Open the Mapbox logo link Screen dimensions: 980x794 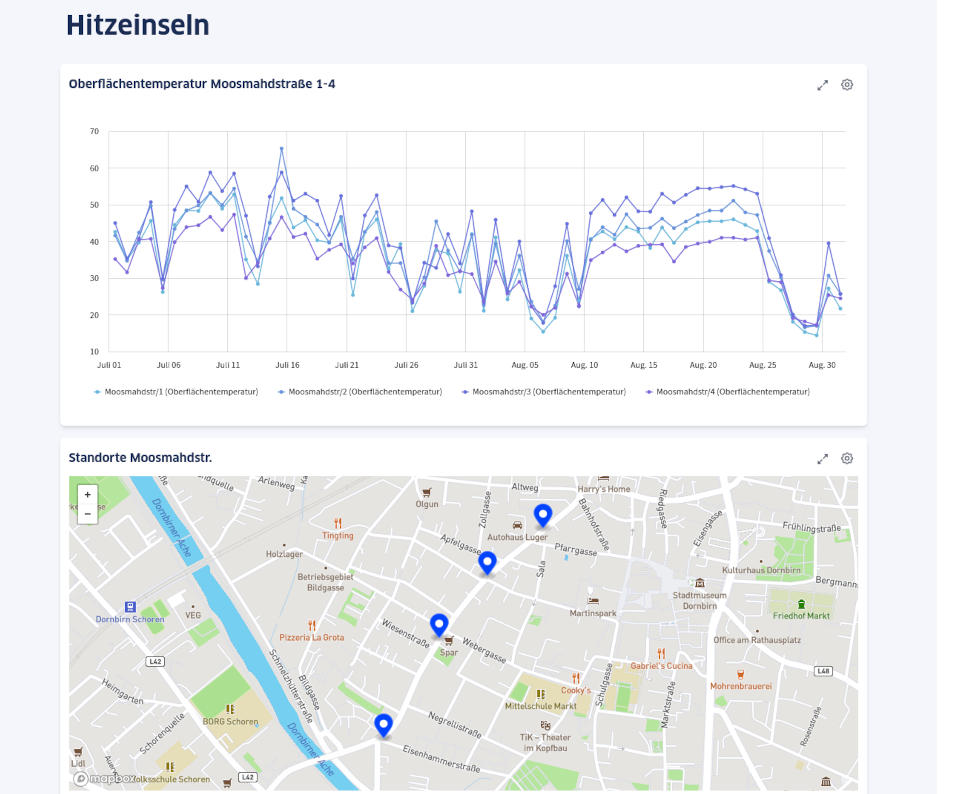click(105, 778)
